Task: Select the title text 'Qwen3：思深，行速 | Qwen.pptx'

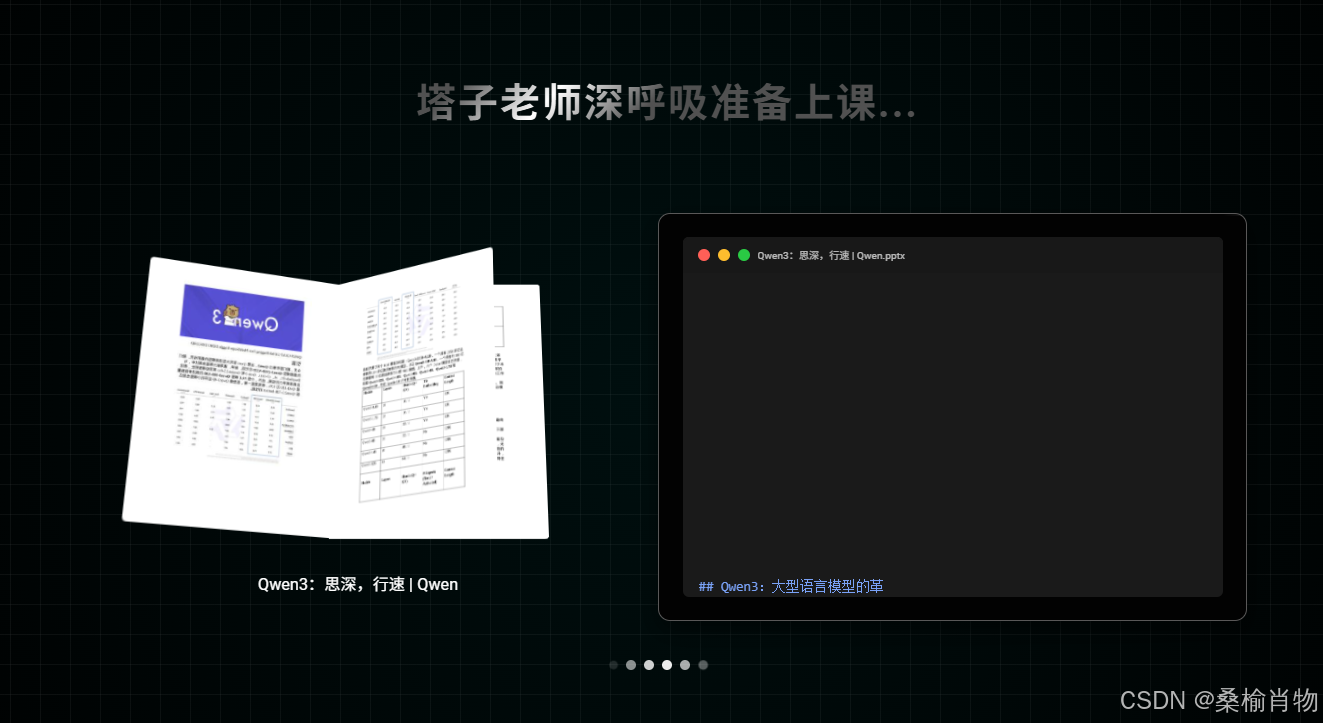Action: [831, 256]
